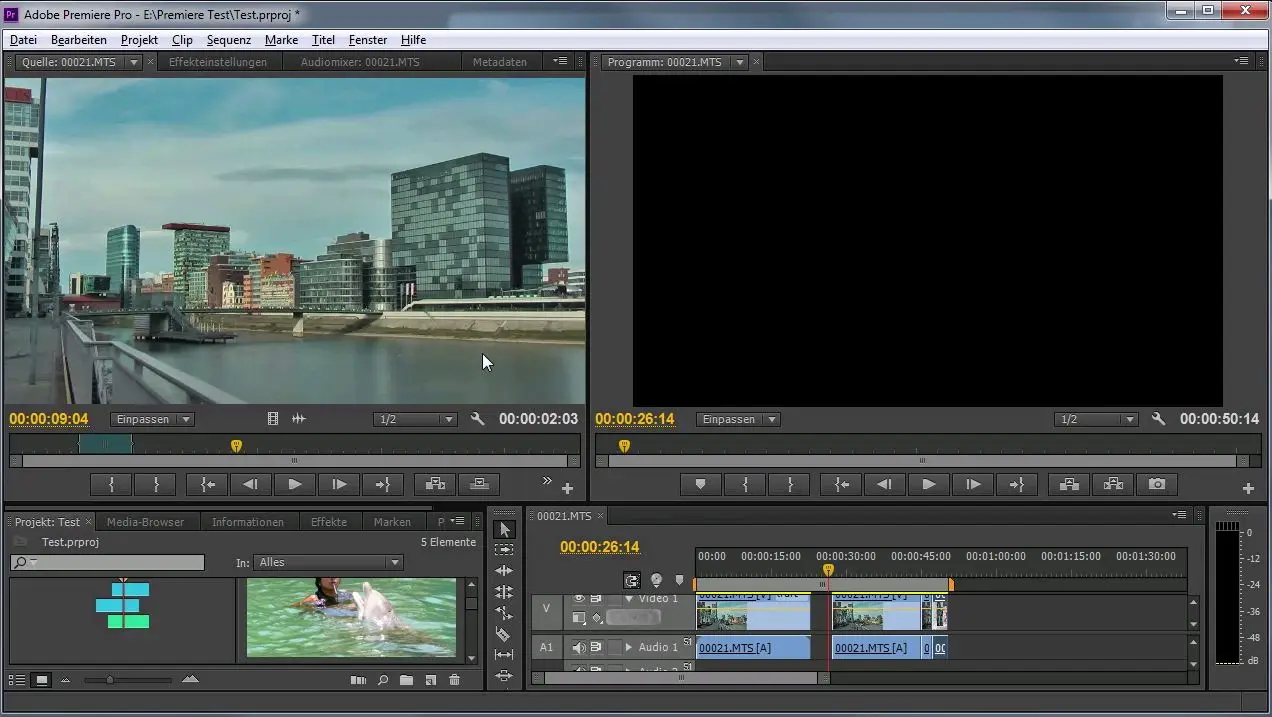
Task: Click source monitor Go to Out button
Action: (383, 484)
